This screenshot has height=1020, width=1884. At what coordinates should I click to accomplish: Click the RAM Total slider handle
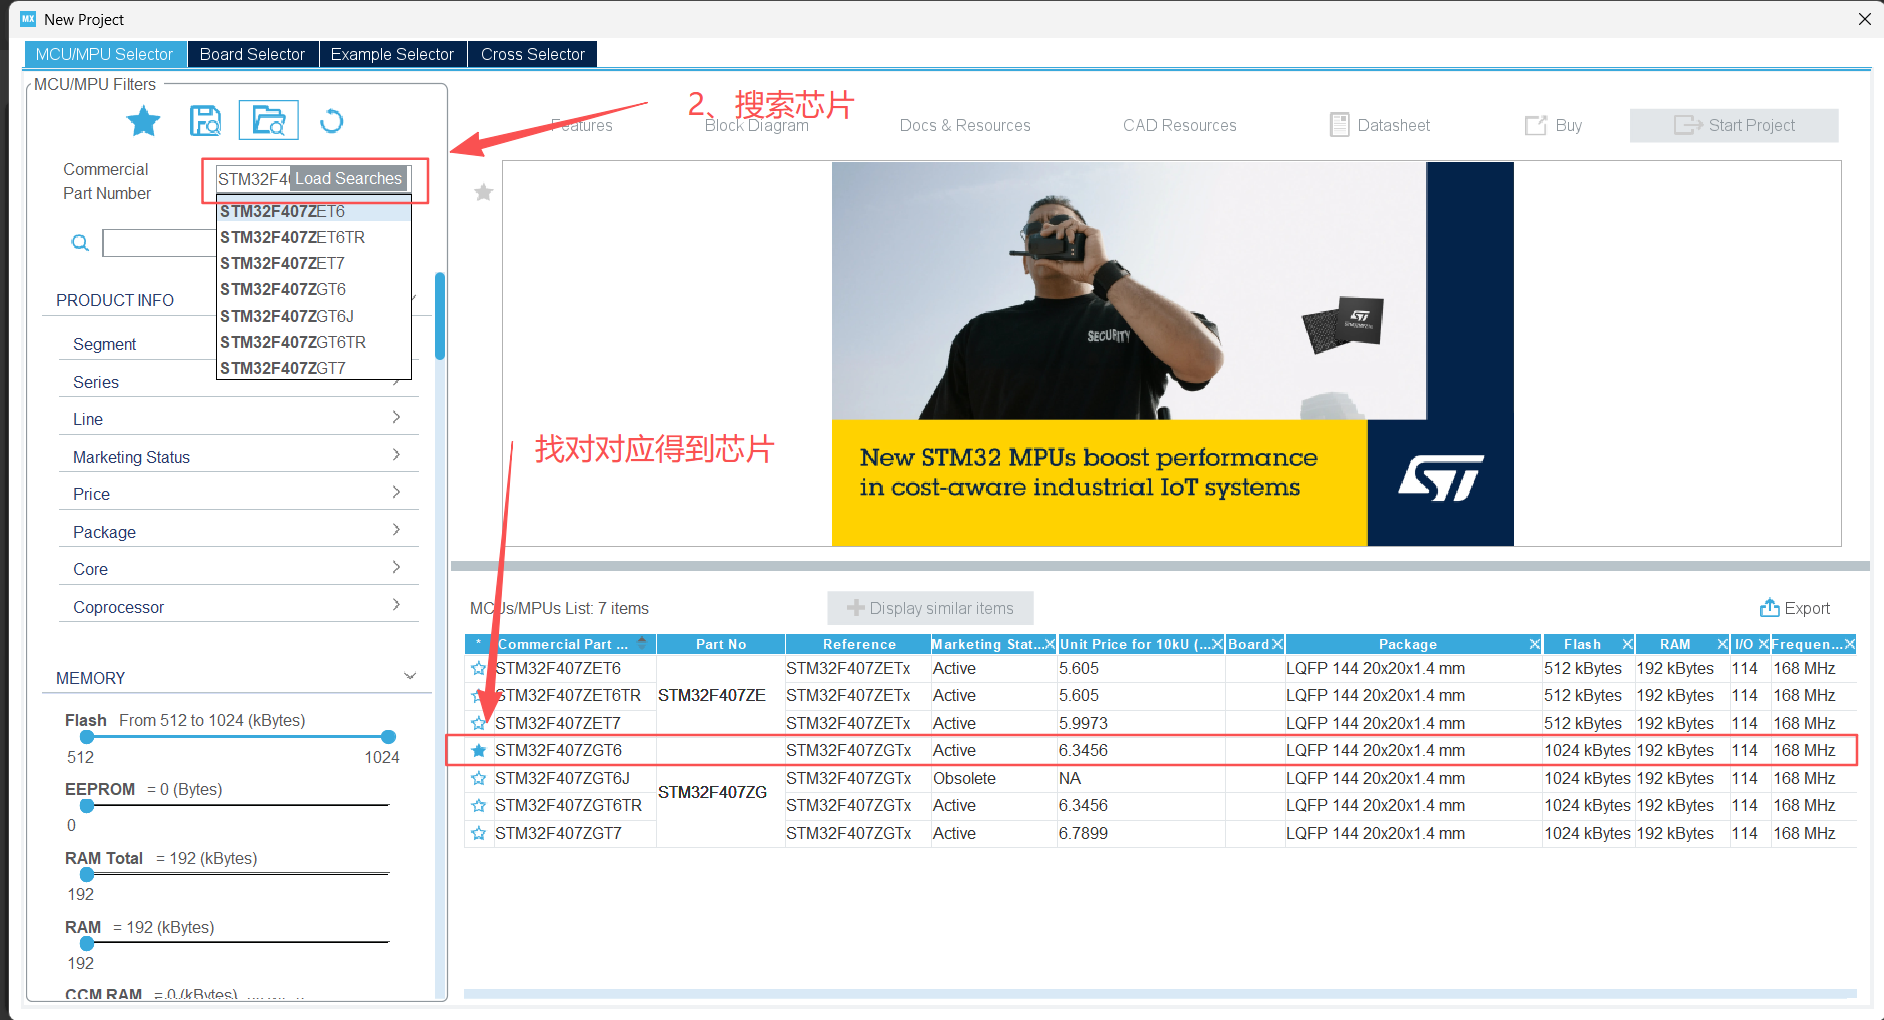(x=87, y=874)
